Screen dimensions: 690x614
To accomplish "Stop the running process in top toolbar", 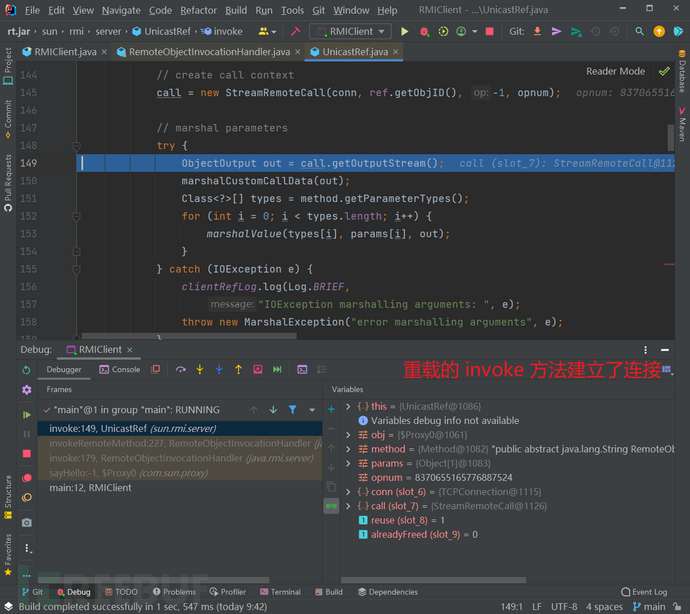I will click(489, 31).
